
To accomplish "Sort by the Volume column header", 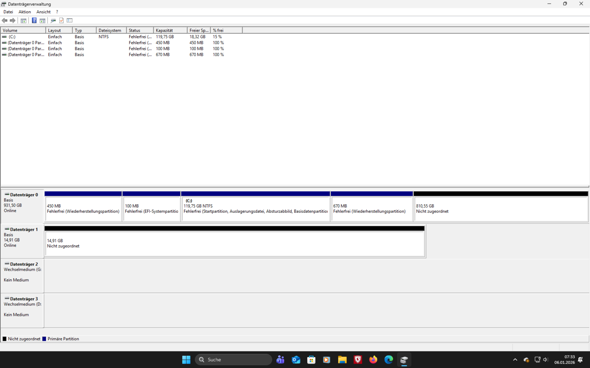I will (23, 30).
